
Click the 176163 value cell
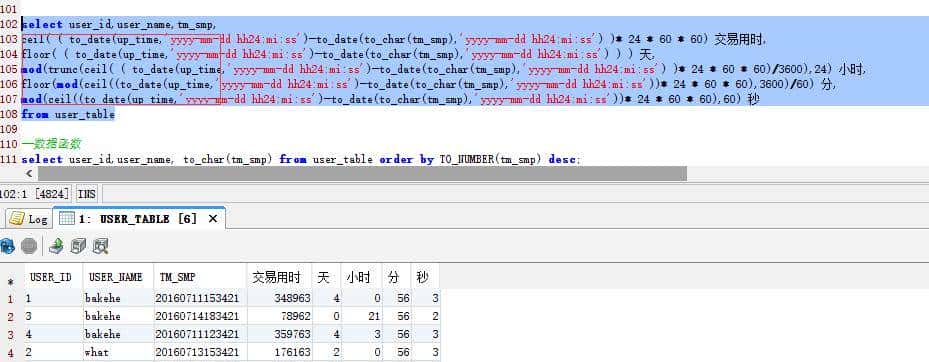pyautogui.click(x=279, y=353)
